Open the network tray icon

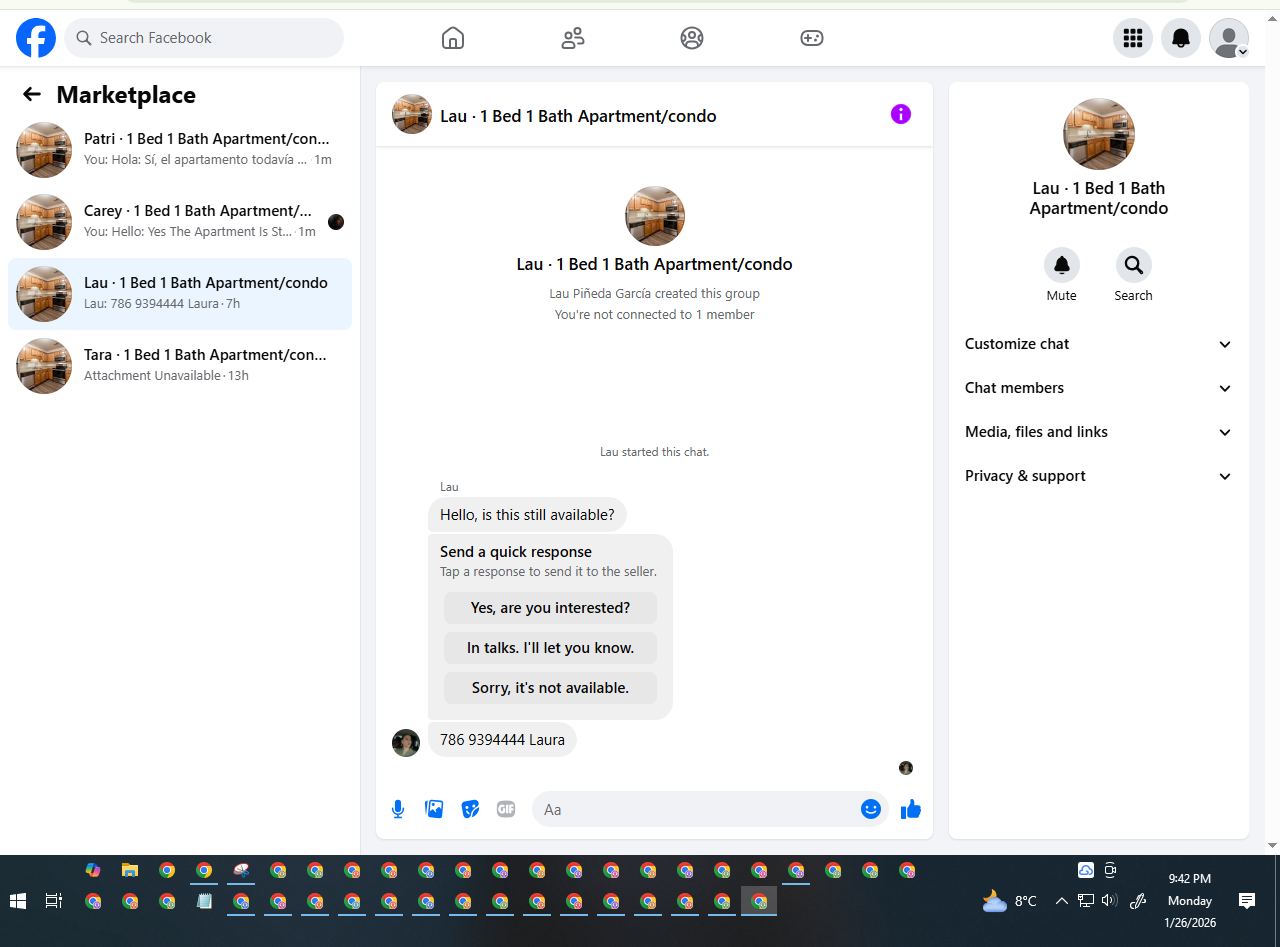coord(1086,901)
